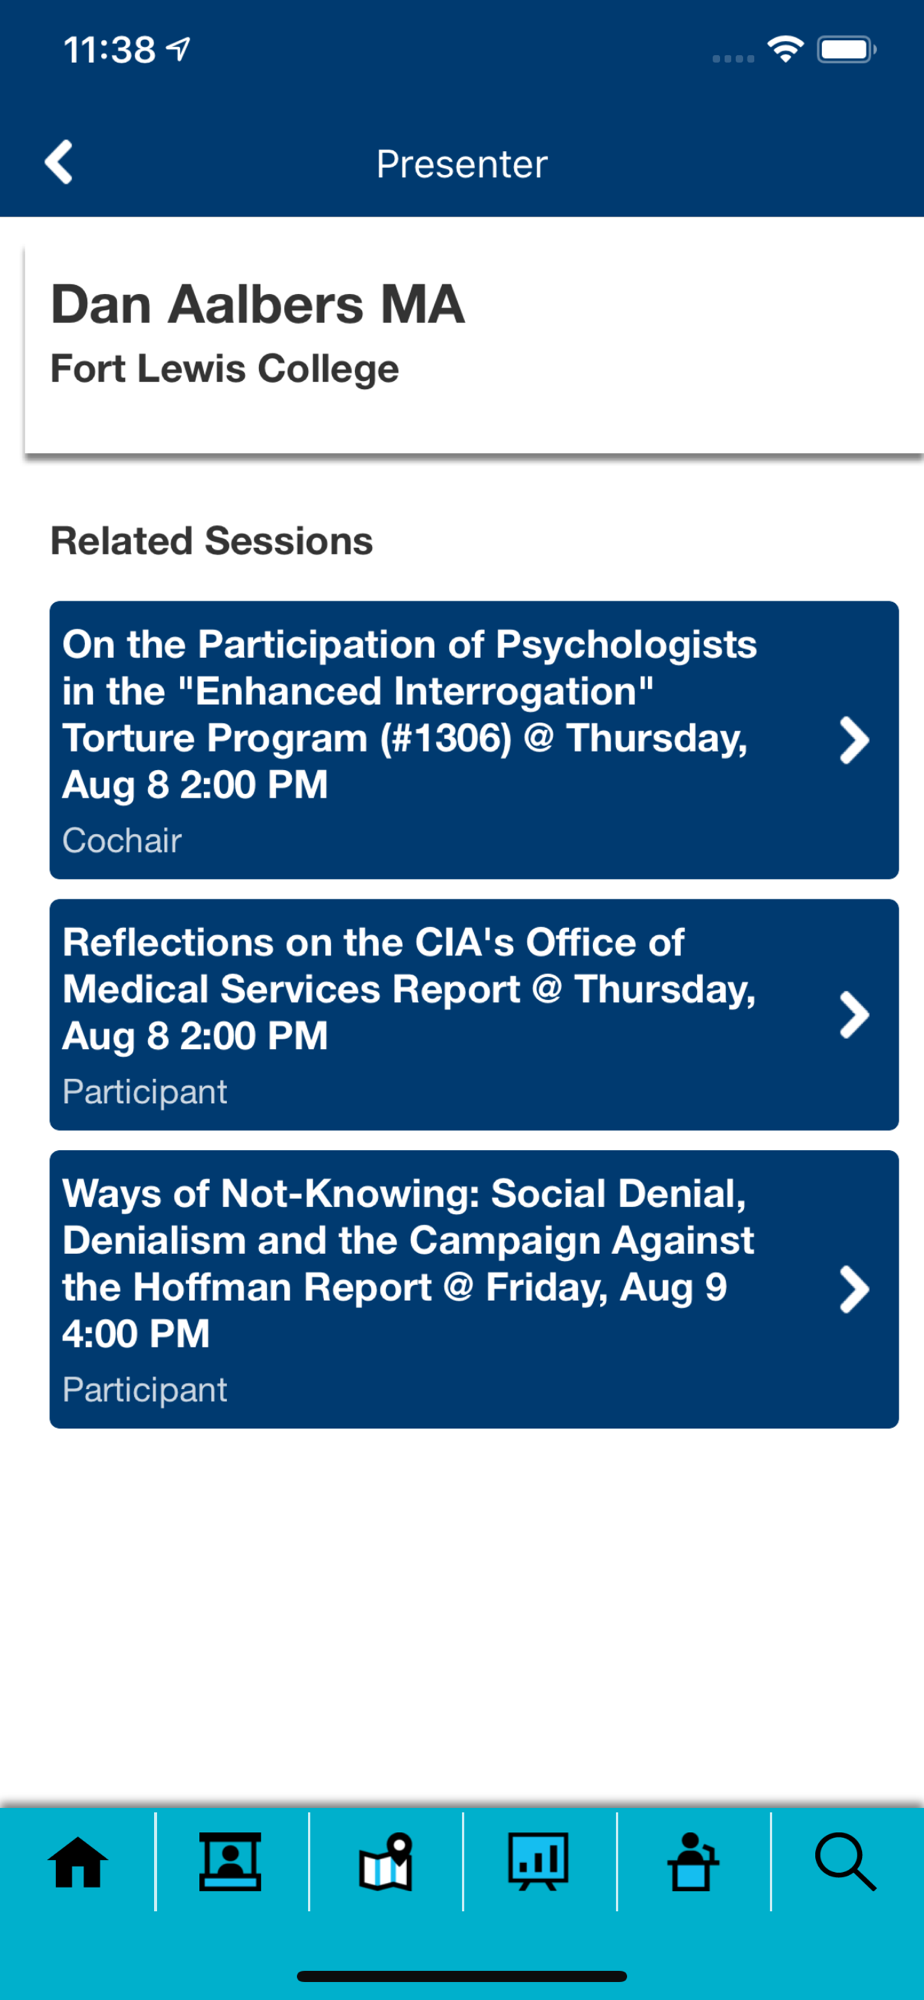Viewport: 924px width, 2000px height.
Task: Tap the Presenter title in header
Action: [x=462, y=164]
